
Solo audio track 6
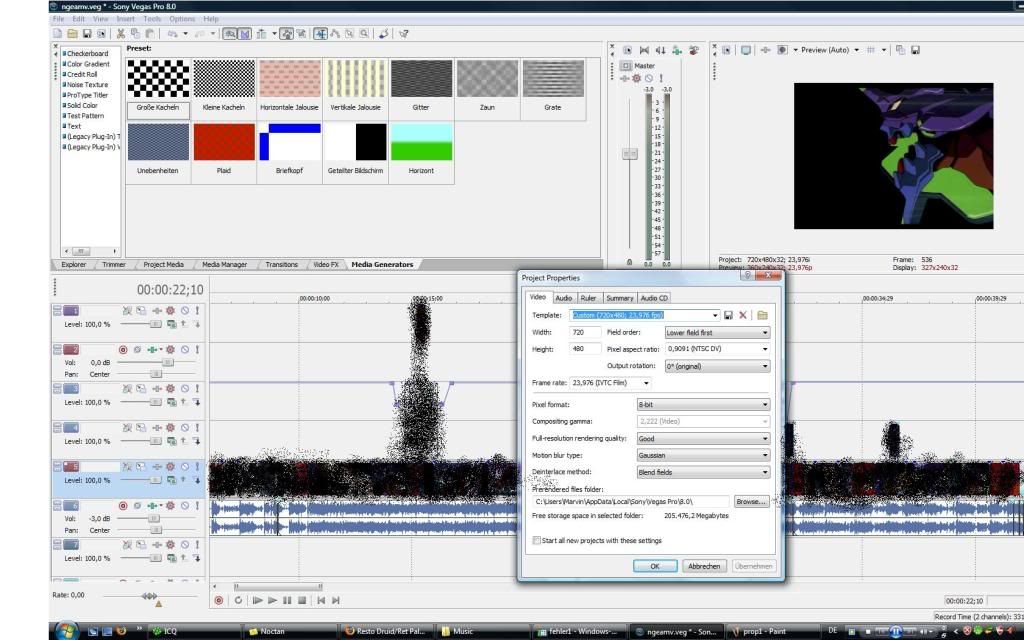tap(197, 506)
